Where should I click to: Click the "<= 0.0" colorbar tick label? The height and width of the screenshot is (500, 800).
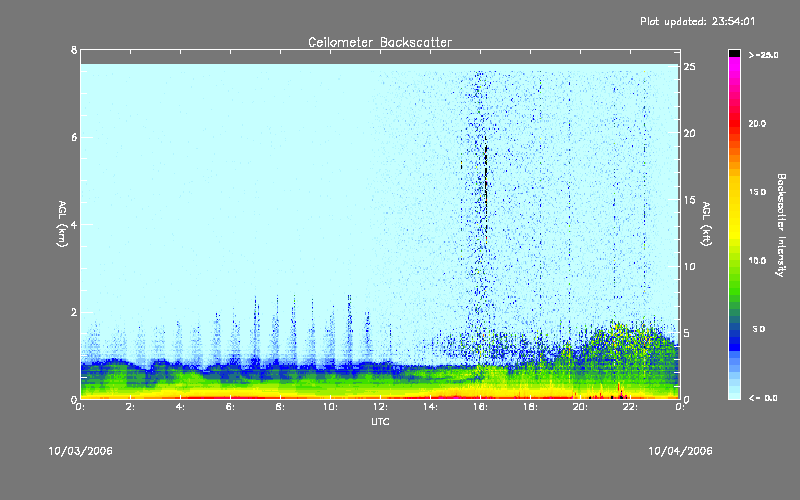pos(763,398)
